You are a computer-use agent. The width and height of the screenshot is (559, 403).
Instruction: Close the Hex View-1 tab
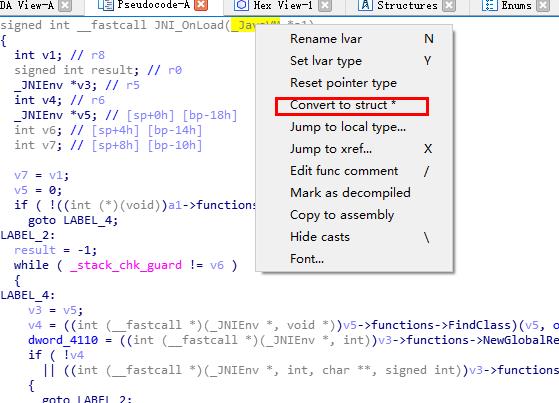(x=325, y=5)
